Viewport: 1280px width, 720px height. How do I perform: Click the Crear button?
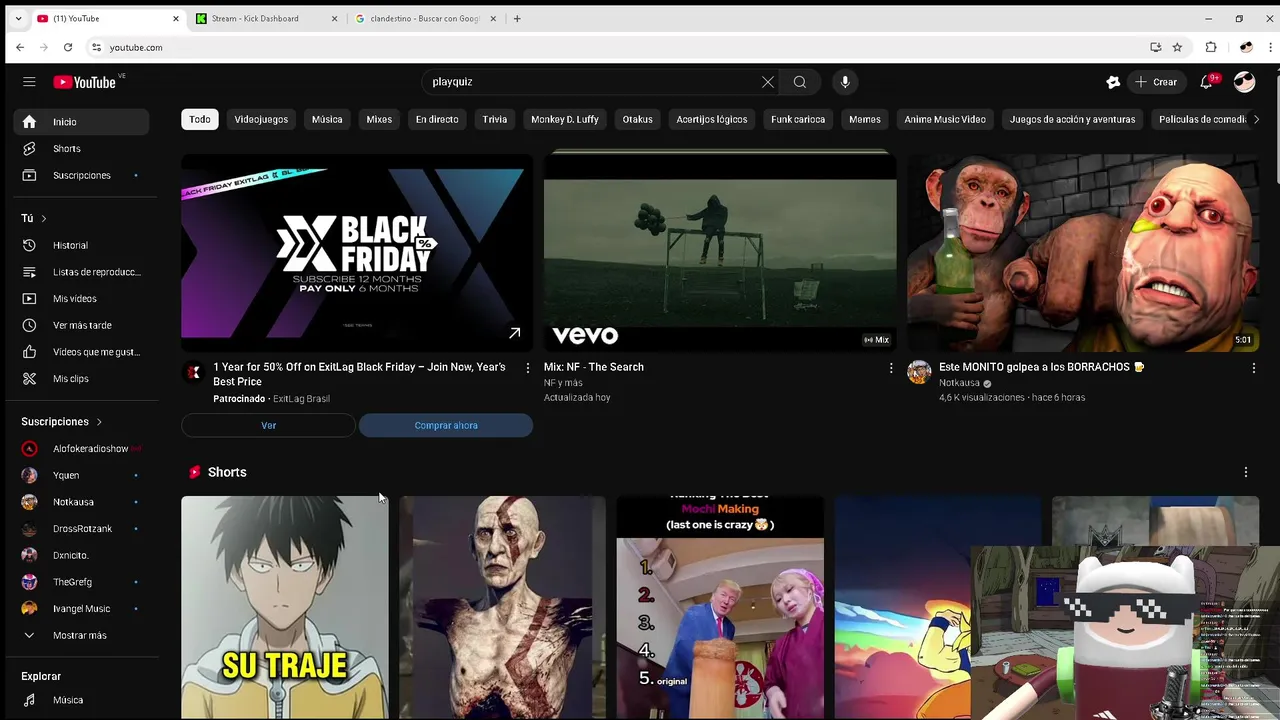(x=1157, y=82)
